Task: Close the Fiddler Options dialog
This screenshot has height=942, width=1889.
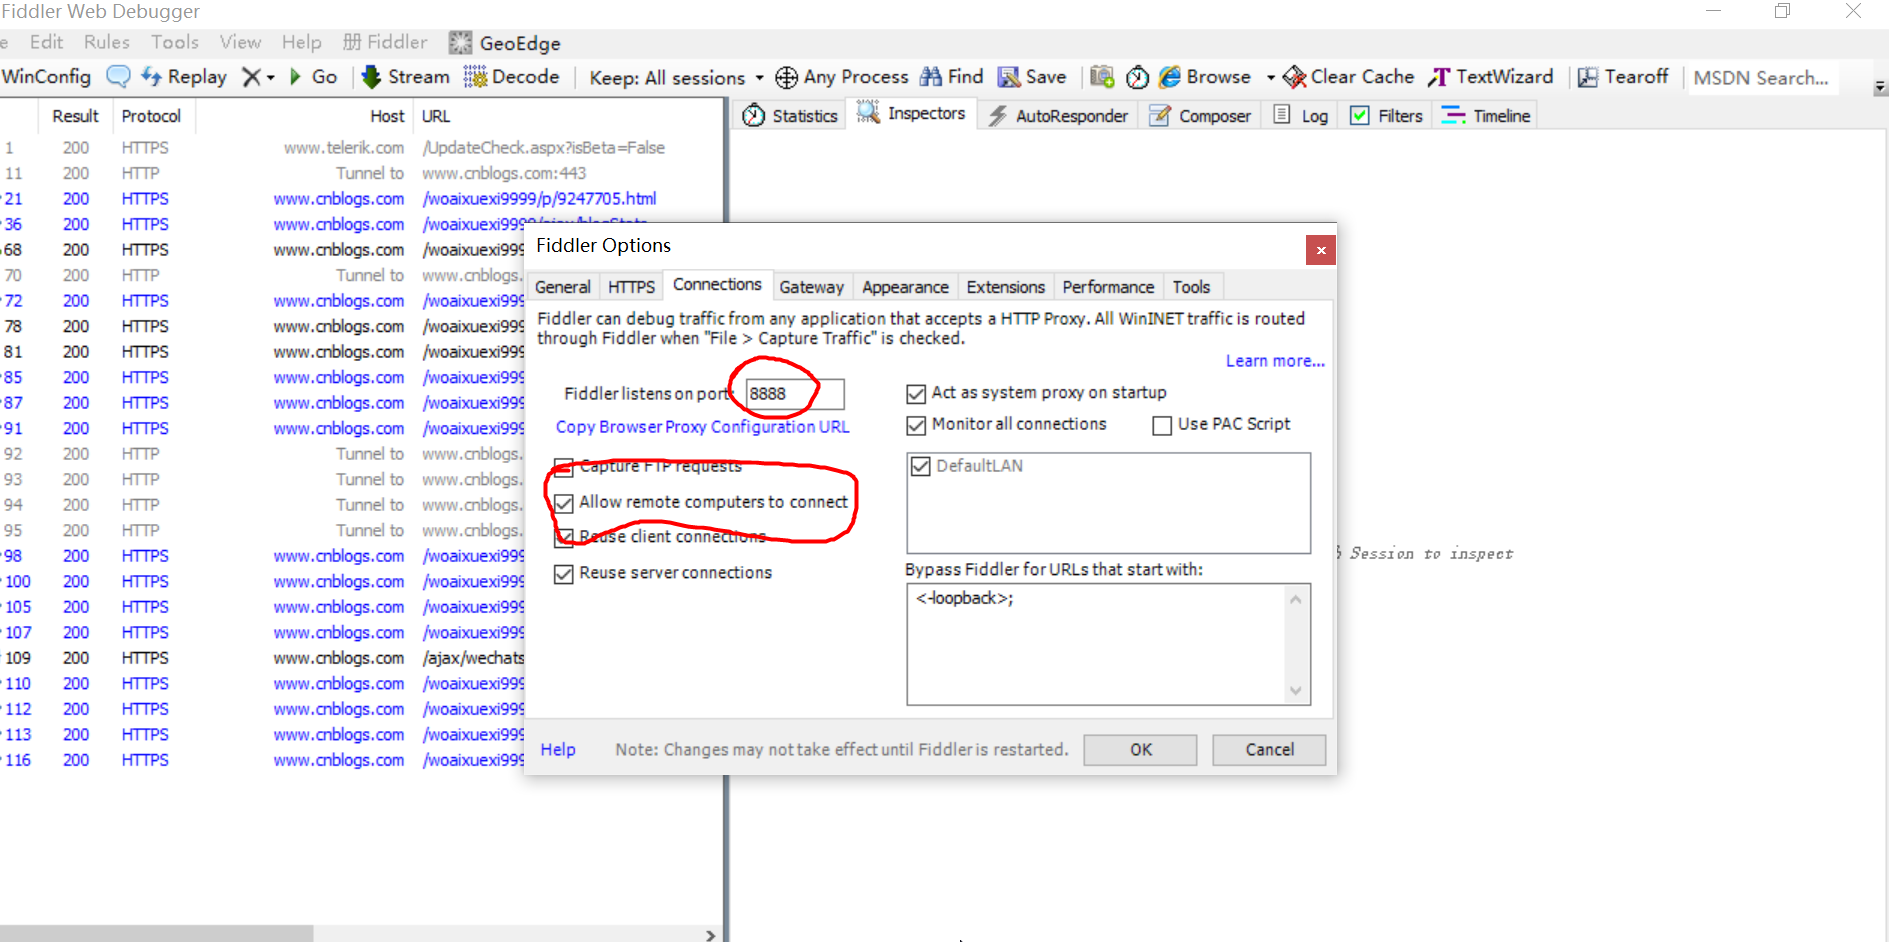Action: pos(1321,250)
